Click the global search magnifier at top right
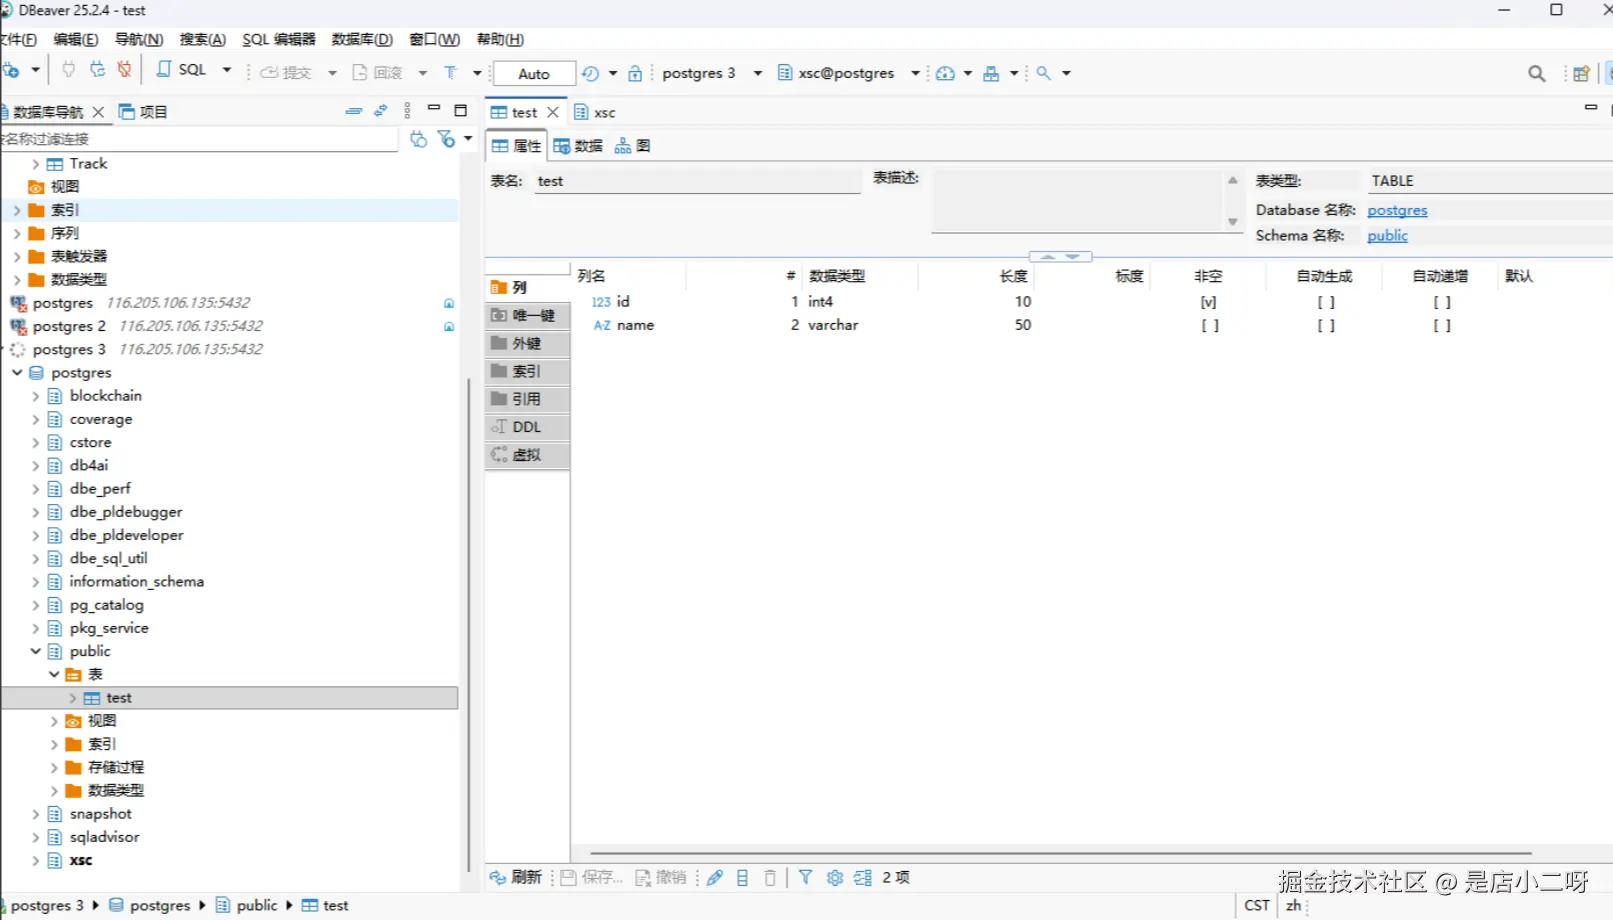Image resolution: width=1613 pixels, height=920 pixels. pos(1537,73)
